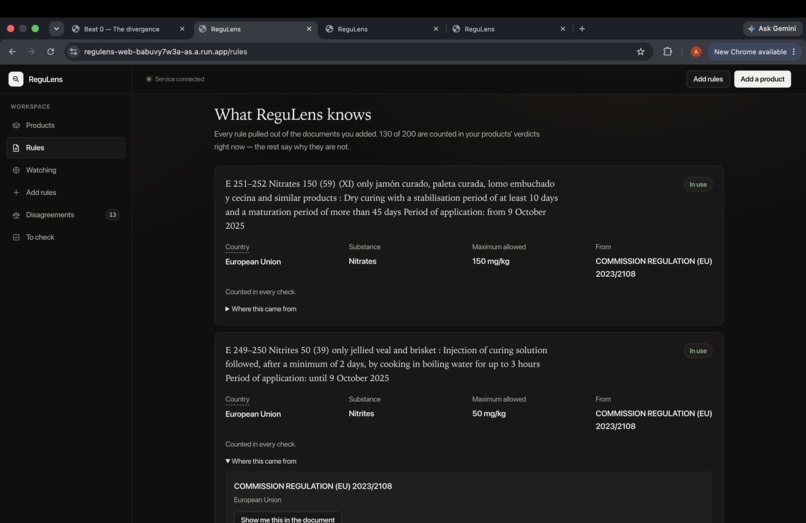Go back with the browser back arrow

pyautogui.click(x=12, y=51)
